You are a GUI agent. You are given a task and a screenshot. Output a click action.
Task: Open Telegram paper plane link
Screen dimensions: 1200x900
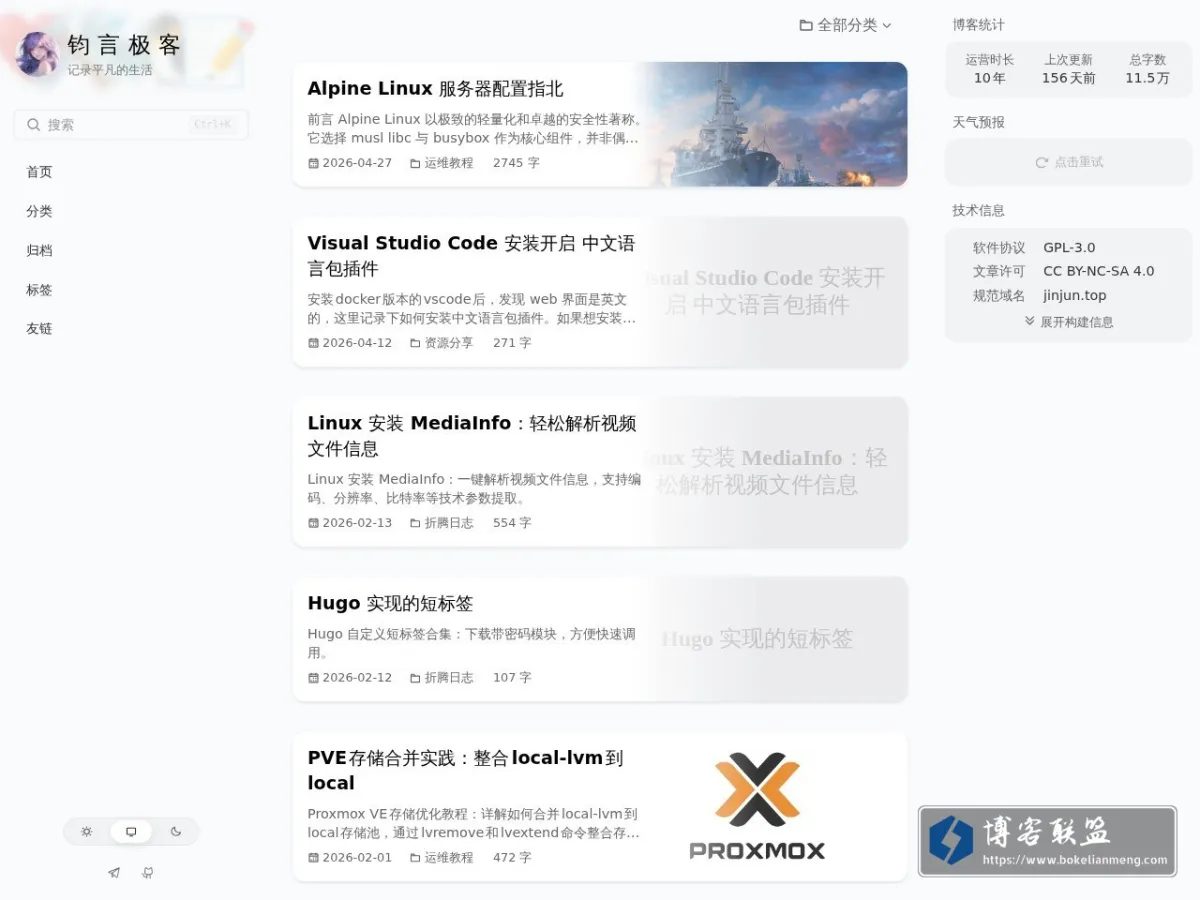pos(114,873)
